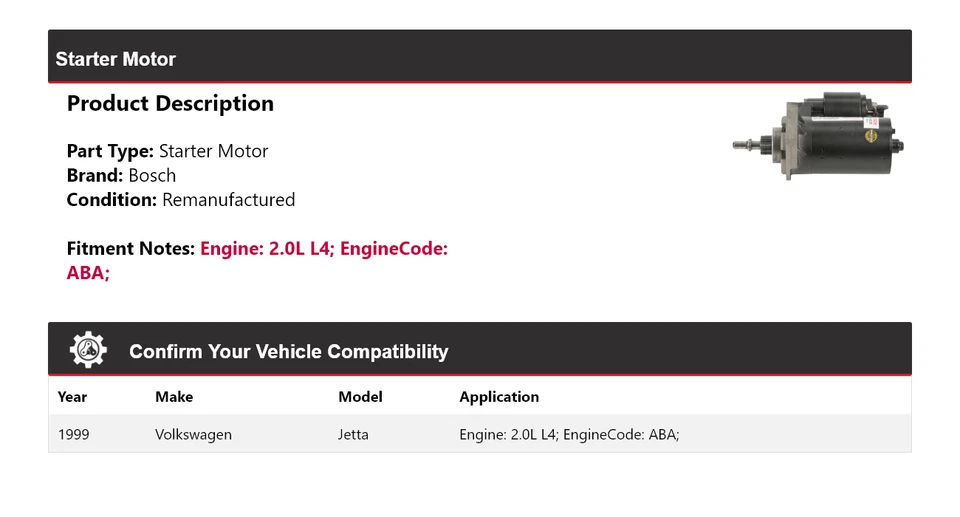
Task: Click the bold Fitment Notes label
Action: 131,249
